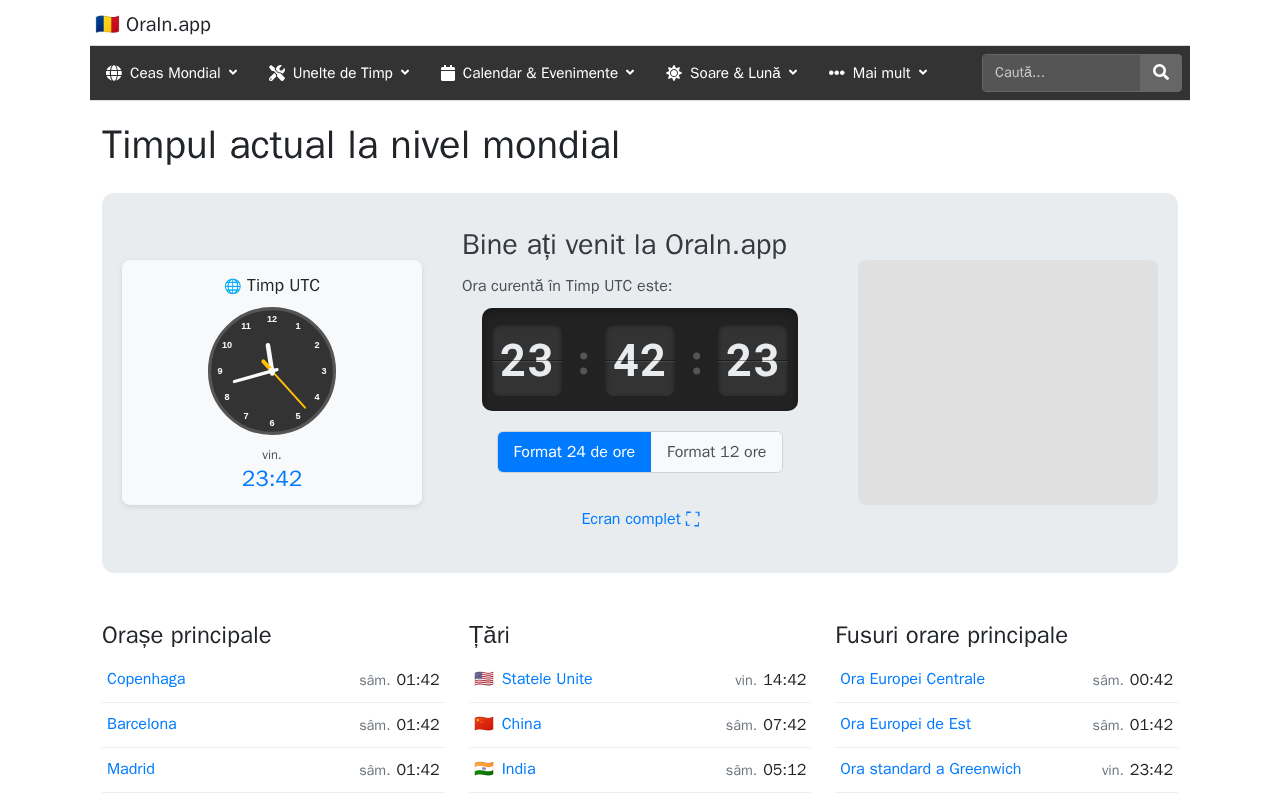
Task: Open the Madrid city link
Action: point(131,769)
